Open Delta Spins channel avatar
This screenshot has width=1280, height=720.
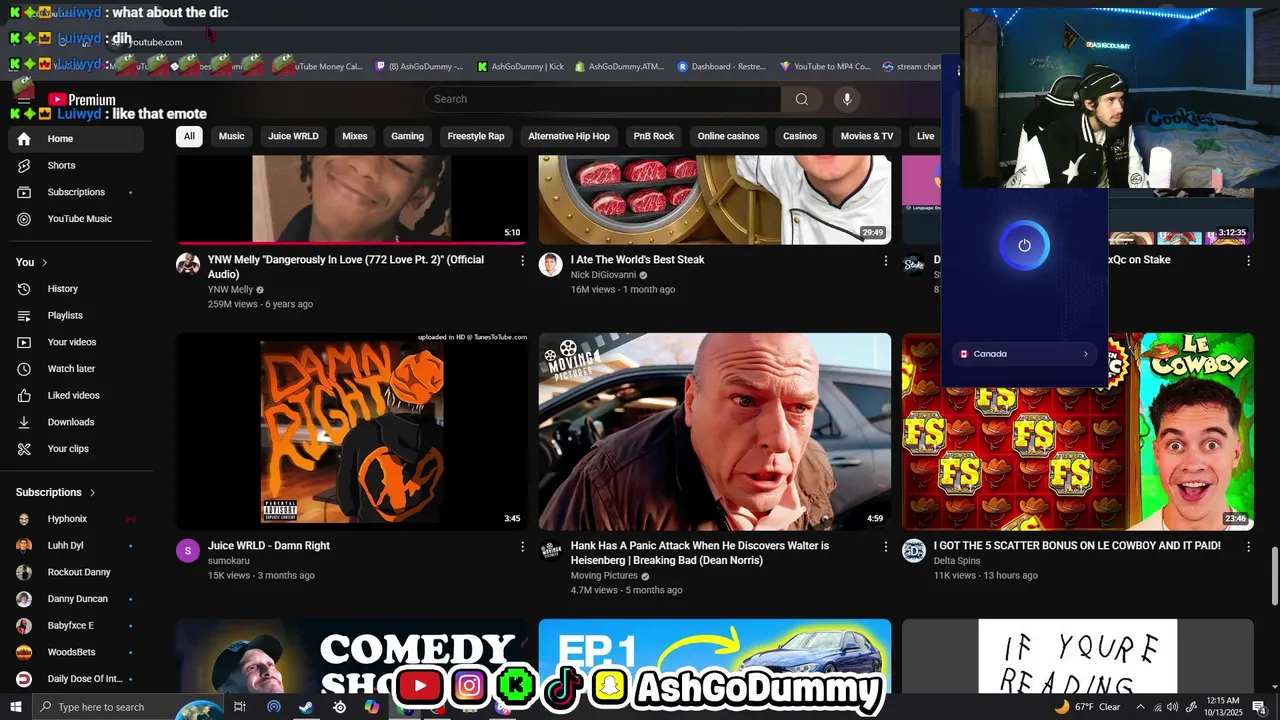pos(914,550)
